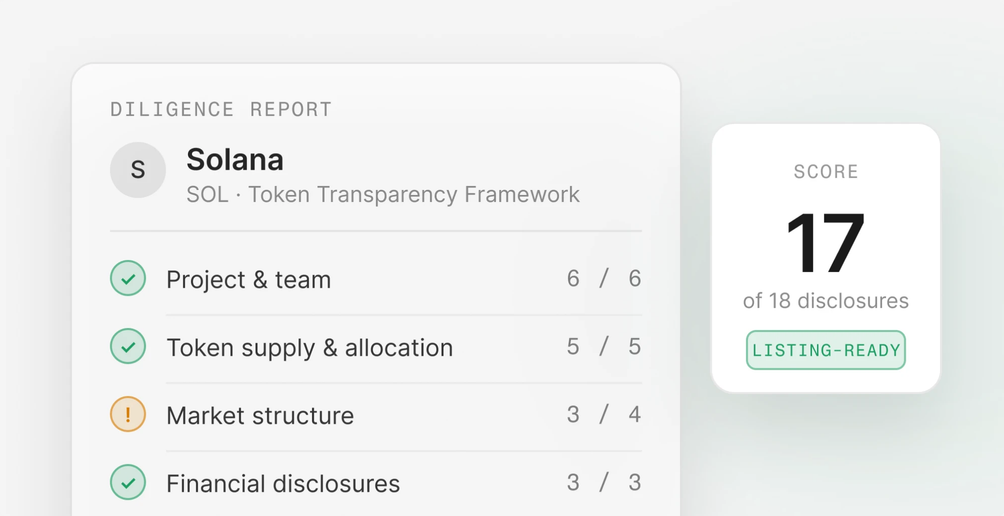Viewport: 1004px width, 516px height.
Task: Click the orange warning icon for Market structure
Action: pos(128,414)
